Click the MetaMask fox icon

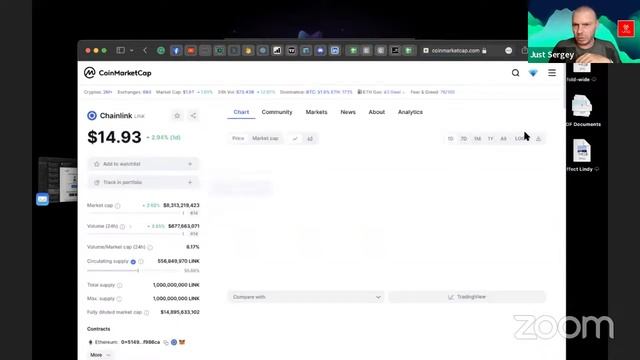[182, 342]
